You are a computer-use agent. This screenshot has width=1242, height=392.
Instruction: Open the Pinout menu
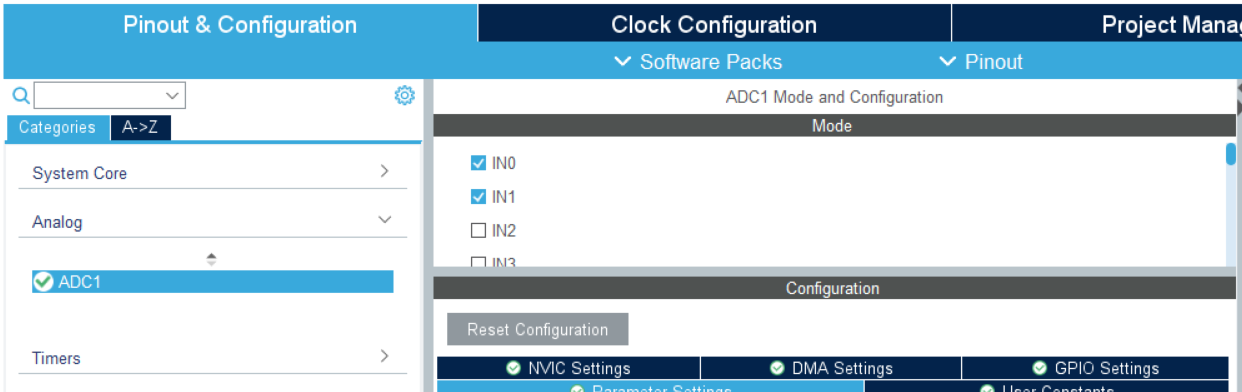point(981,62)
